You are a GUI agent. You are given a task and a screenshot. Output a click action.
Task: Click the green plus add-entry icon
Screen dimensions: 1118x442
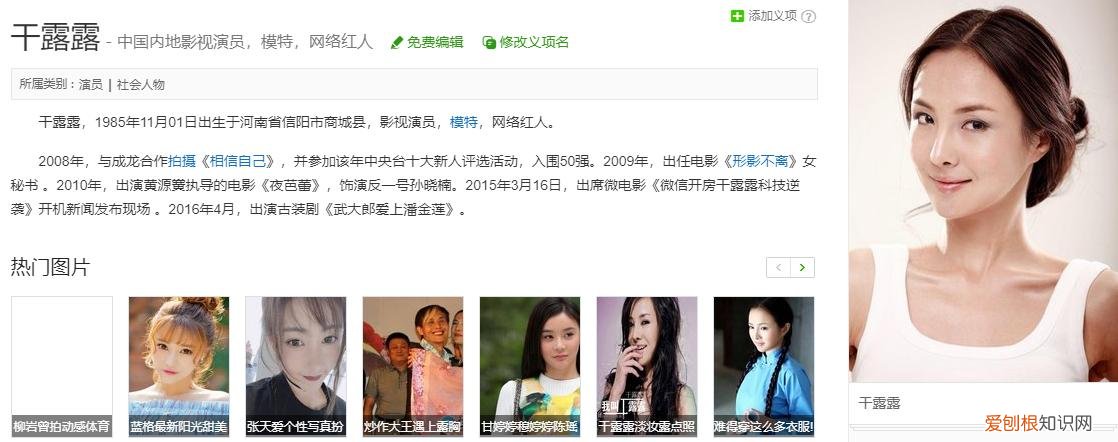click(x=737, y=16)
